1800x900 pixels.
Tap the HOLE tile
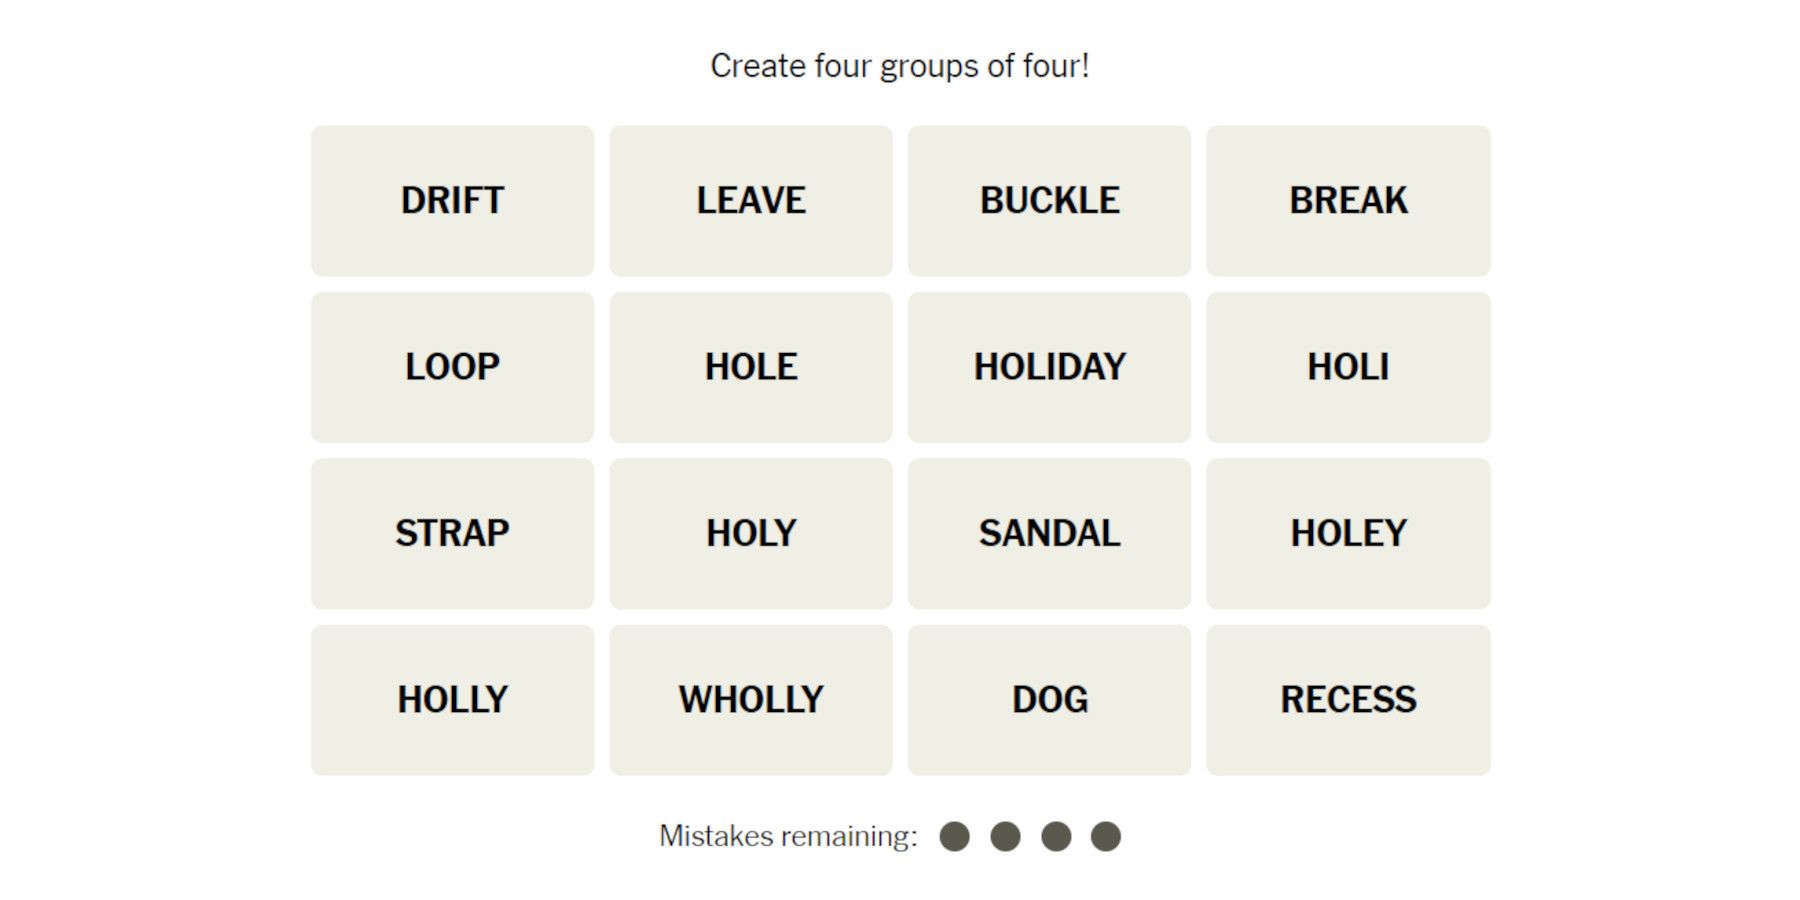pos(750,367)
